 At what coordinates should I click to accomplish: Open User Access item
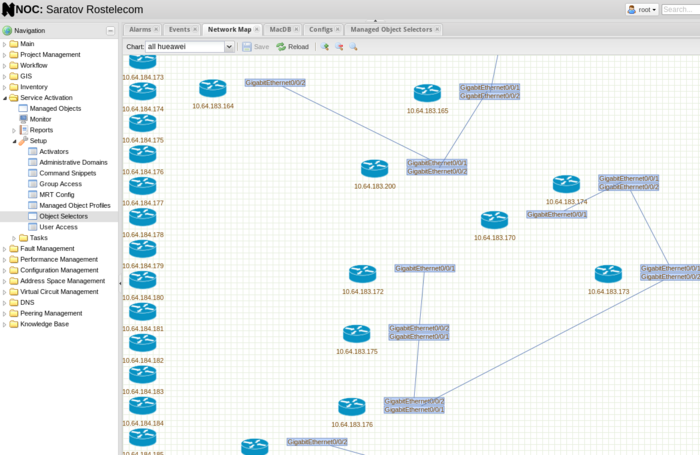point(58,227)
